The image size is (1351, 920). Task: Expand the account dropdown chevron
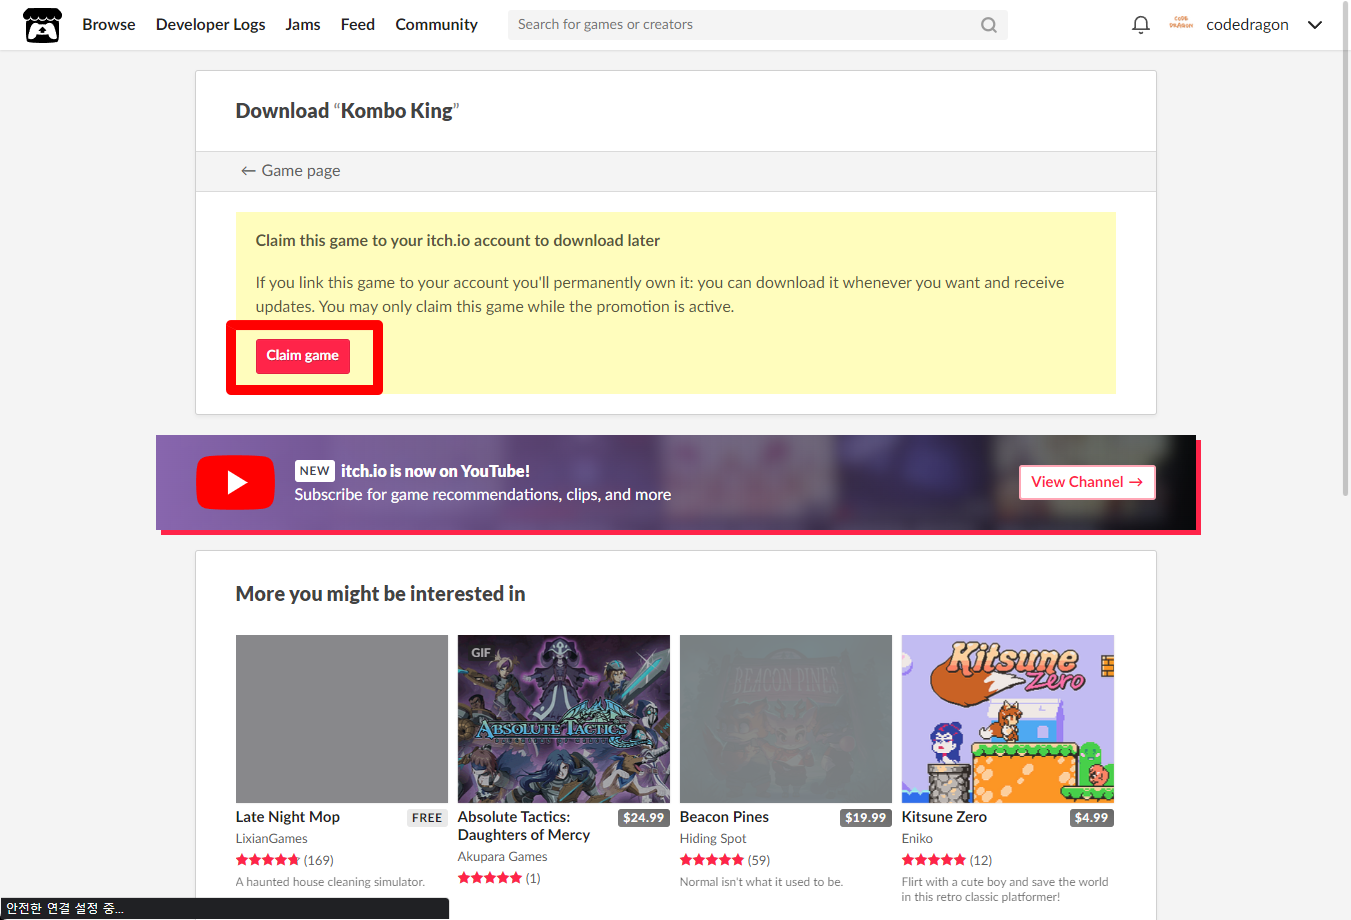click(1314, 25)
